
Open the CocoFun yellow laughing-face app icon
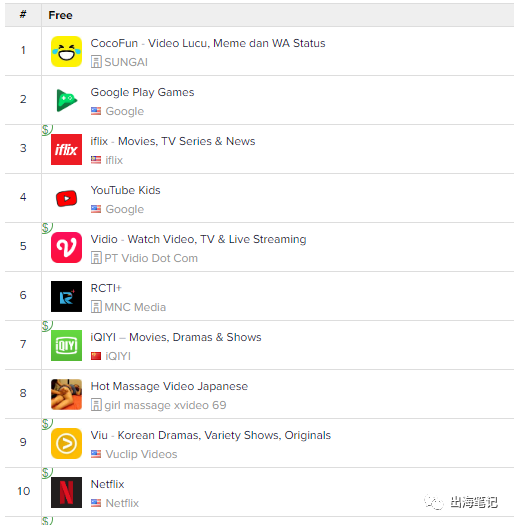tap(66, 51)
